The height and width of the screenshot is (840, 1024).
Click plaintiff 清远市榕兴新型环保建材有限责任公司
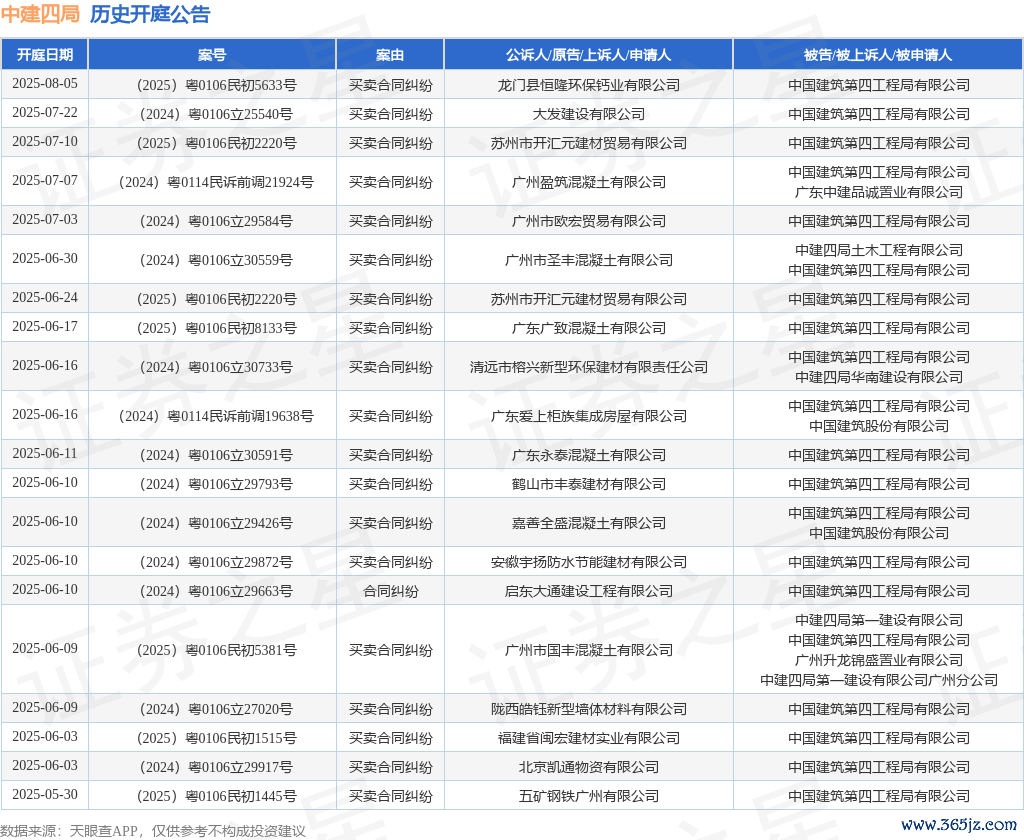coord(588,367)
